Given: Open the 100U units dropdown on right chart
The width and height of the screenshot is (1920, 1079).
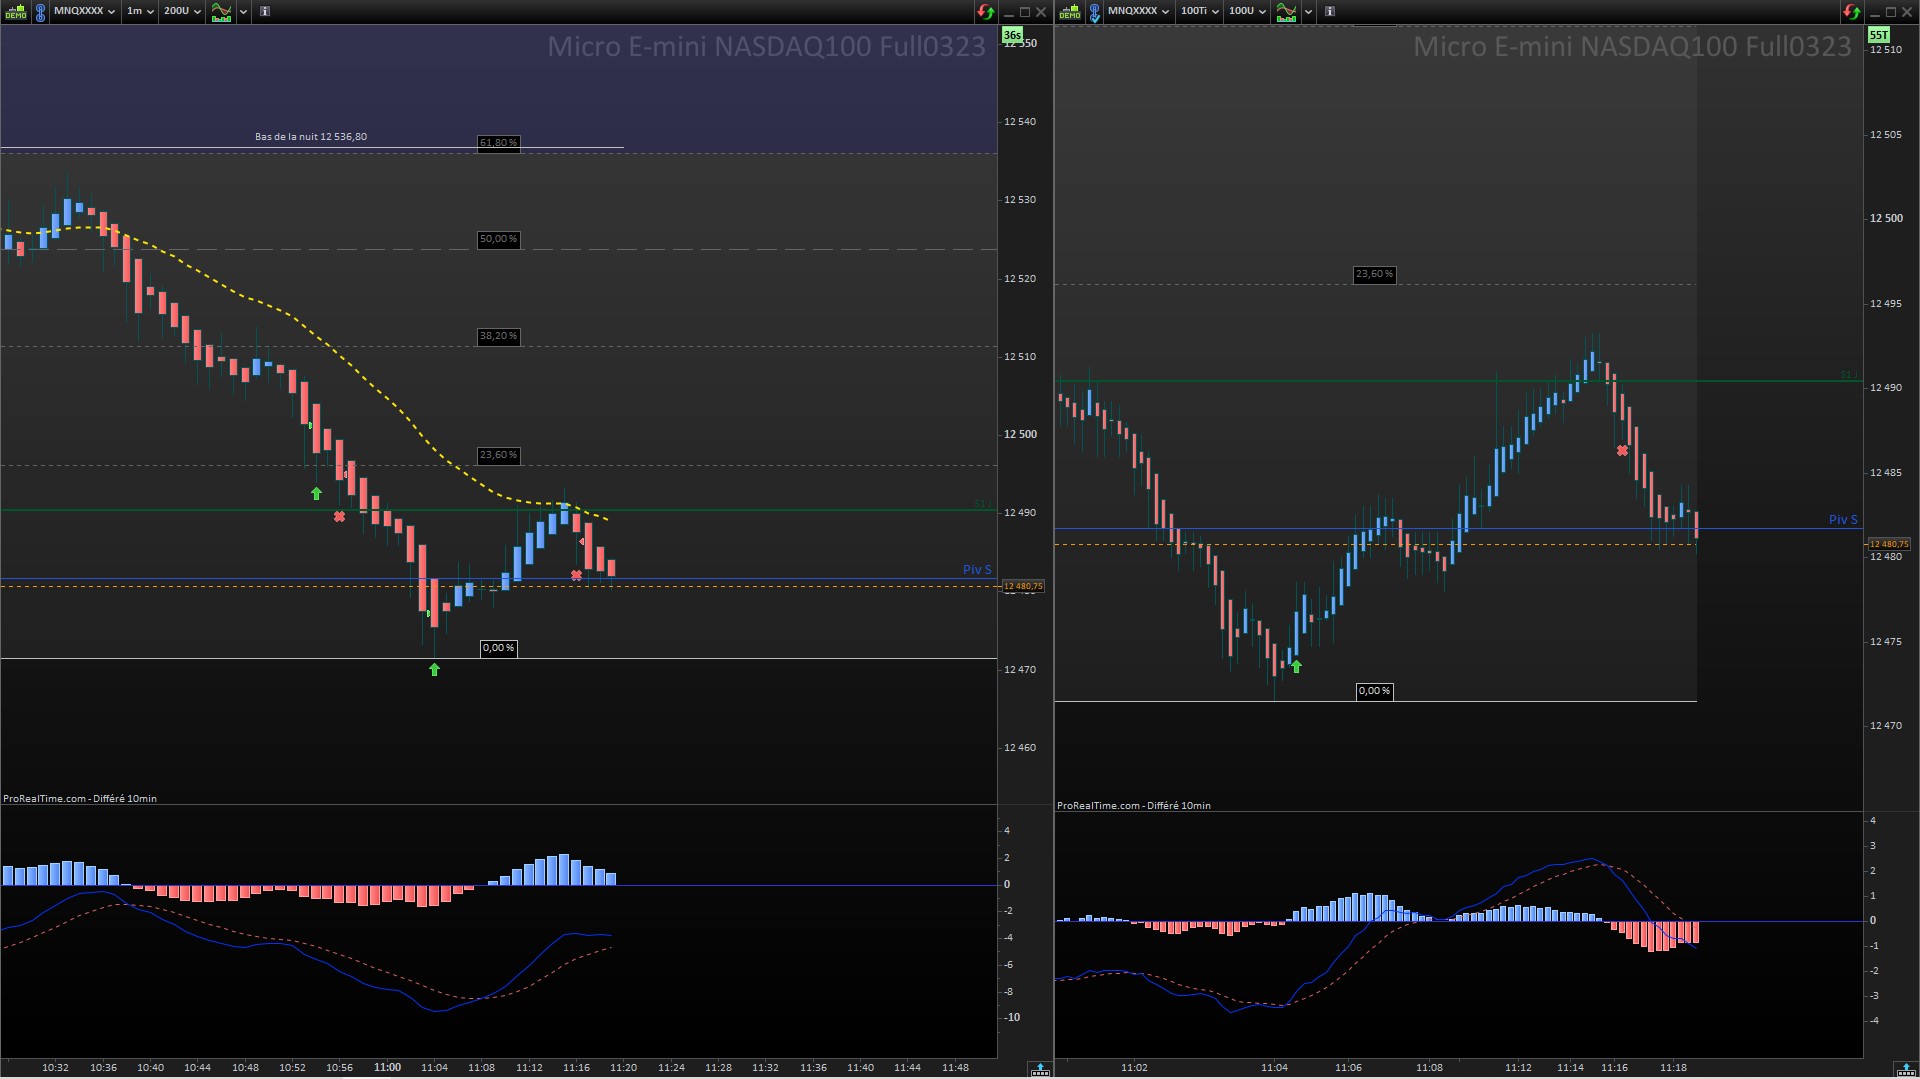Looking at the screenshot, I should coord(1247,11).
